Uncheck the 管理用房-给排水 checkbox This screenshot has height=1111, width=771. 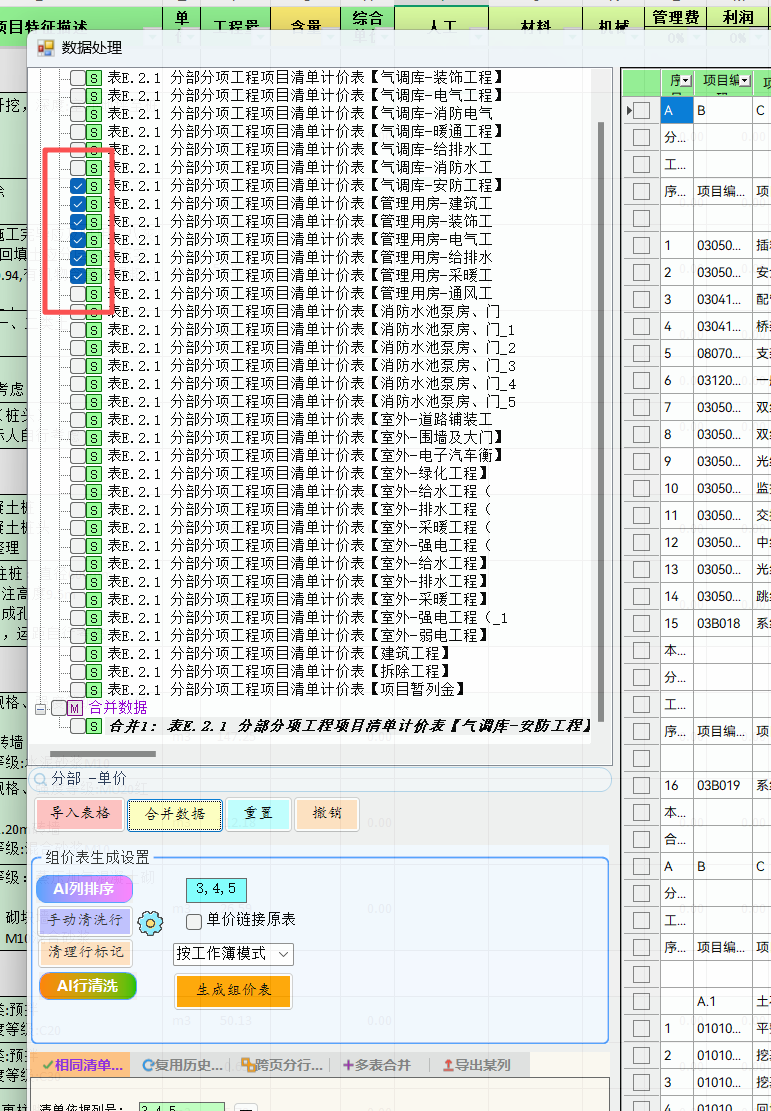tap(77, 258)
